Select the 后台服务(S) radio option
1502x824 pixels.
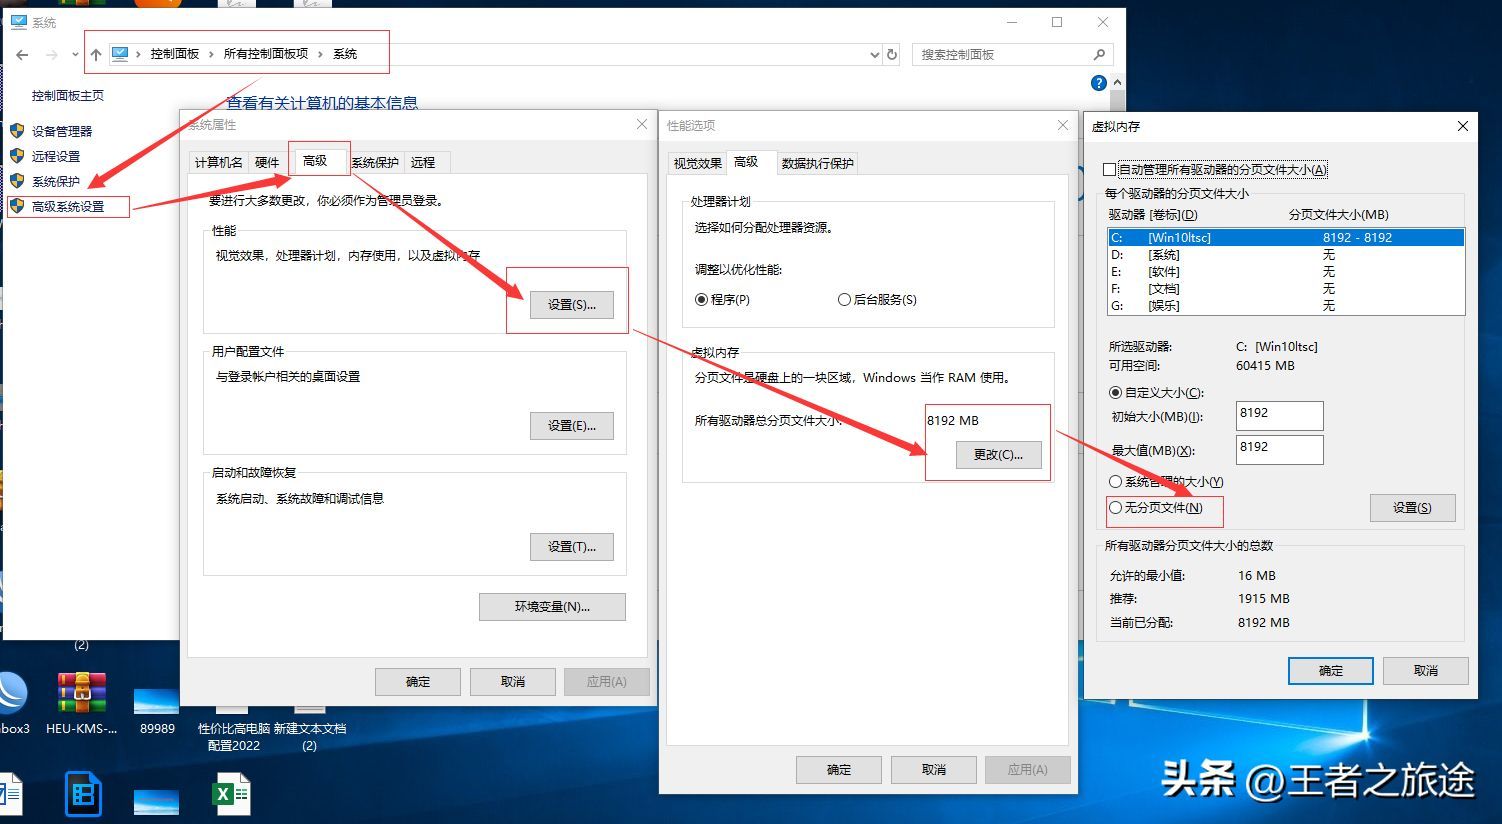pyautogui.click(x=877, y=299)
